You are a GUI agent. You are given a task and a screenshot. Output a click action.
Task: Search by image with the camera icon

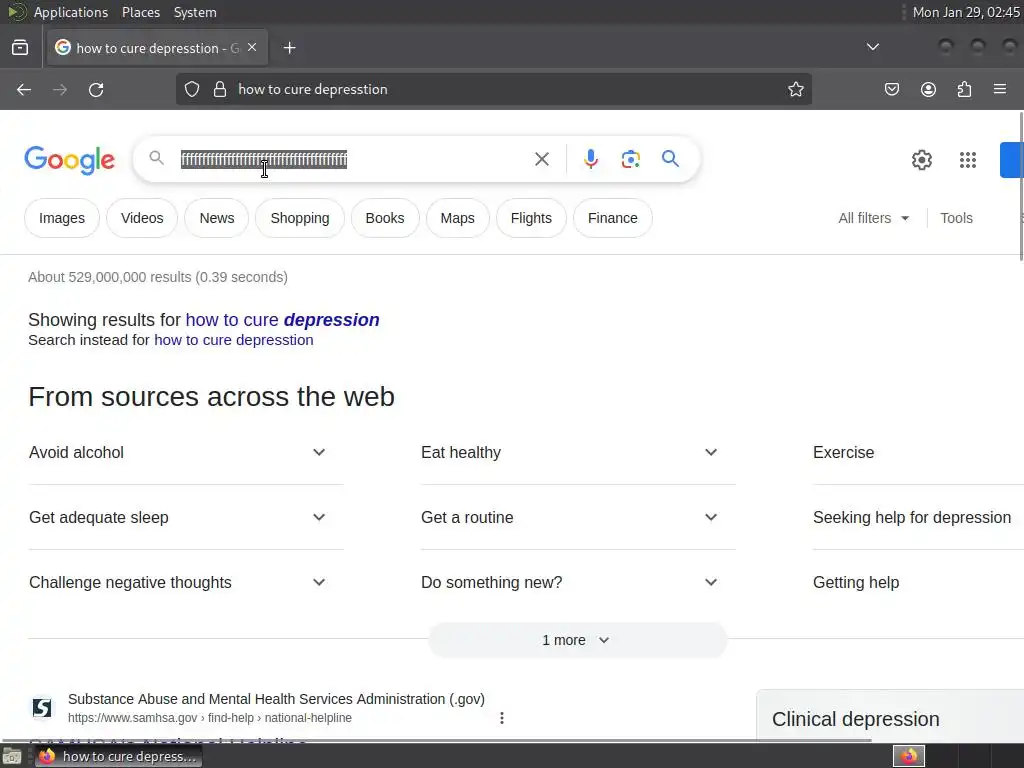click(x=630, y=159)
